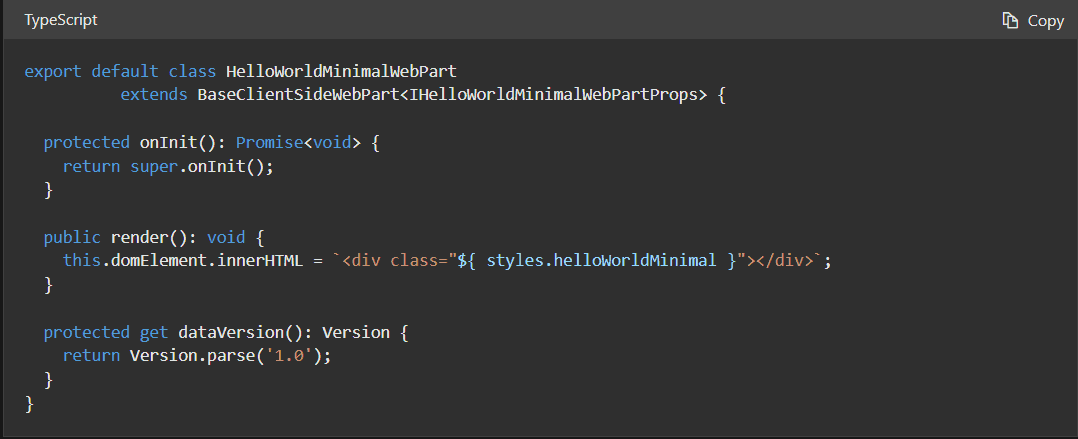The height and width of the screenshot is (439, 1078).
Task: Click super in return super.onInit()
Action: pos(154,166)
